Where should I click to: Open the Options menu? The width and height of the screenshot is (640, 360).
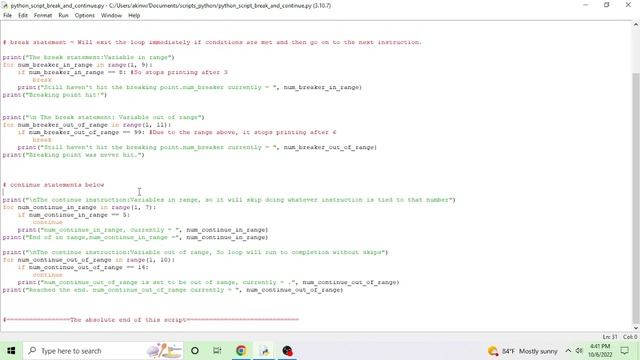84,16
